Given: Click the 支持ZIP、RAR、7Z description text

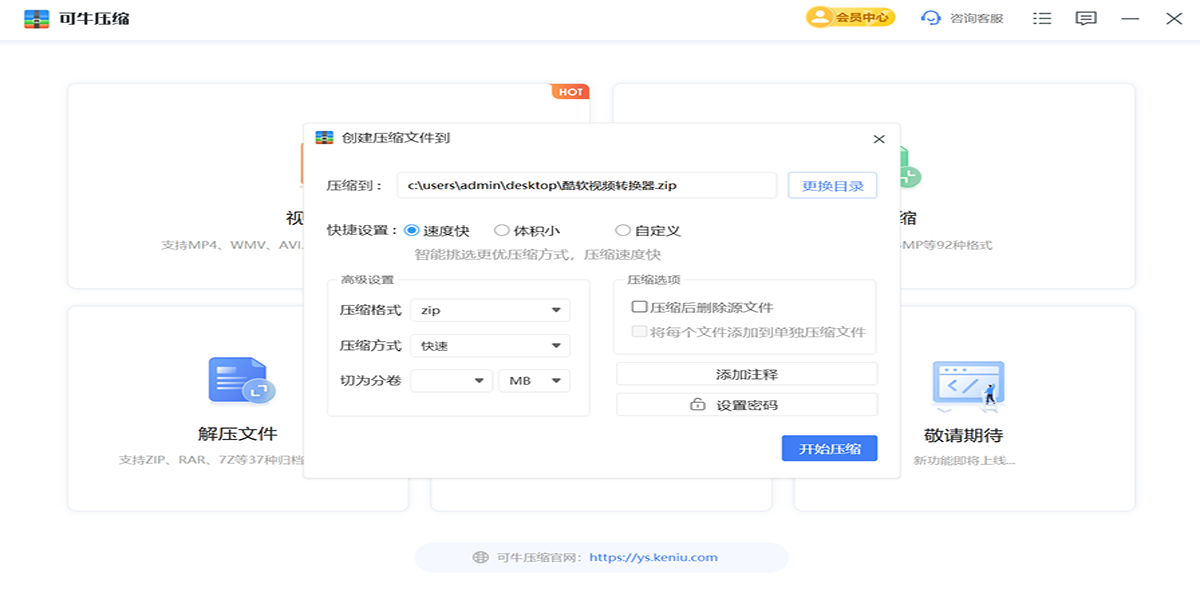Looking at the screenshot, I should [211, 461].
